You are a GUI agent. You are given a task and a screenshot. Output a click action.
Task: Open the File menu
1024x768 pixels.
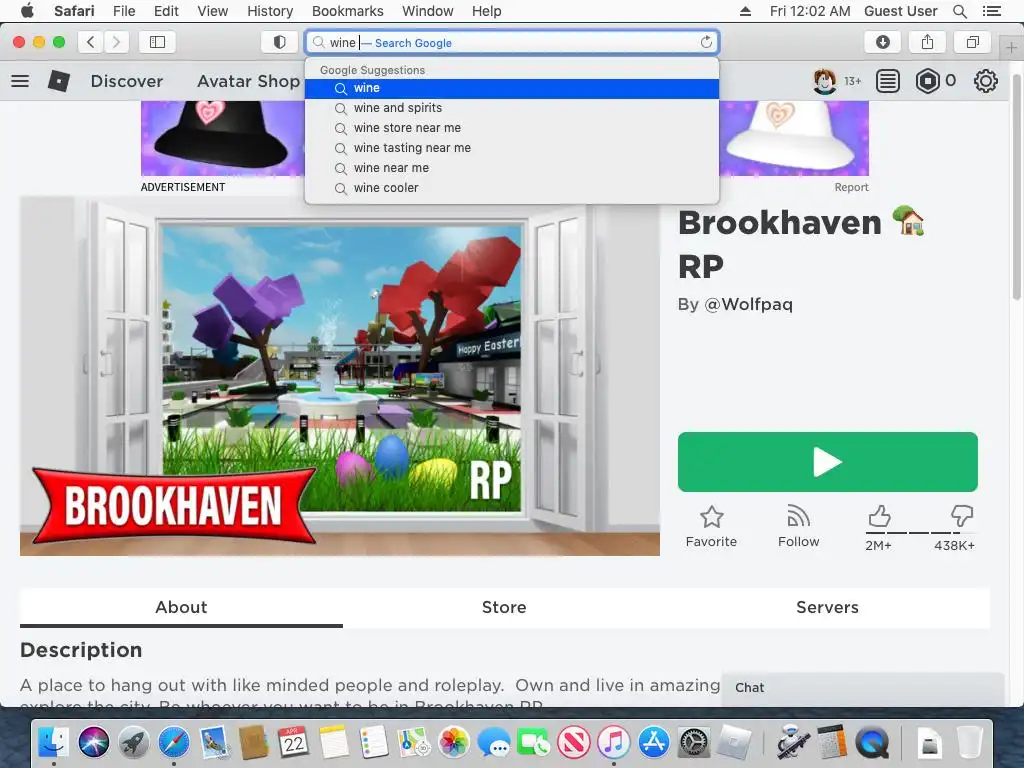(124, 11)
